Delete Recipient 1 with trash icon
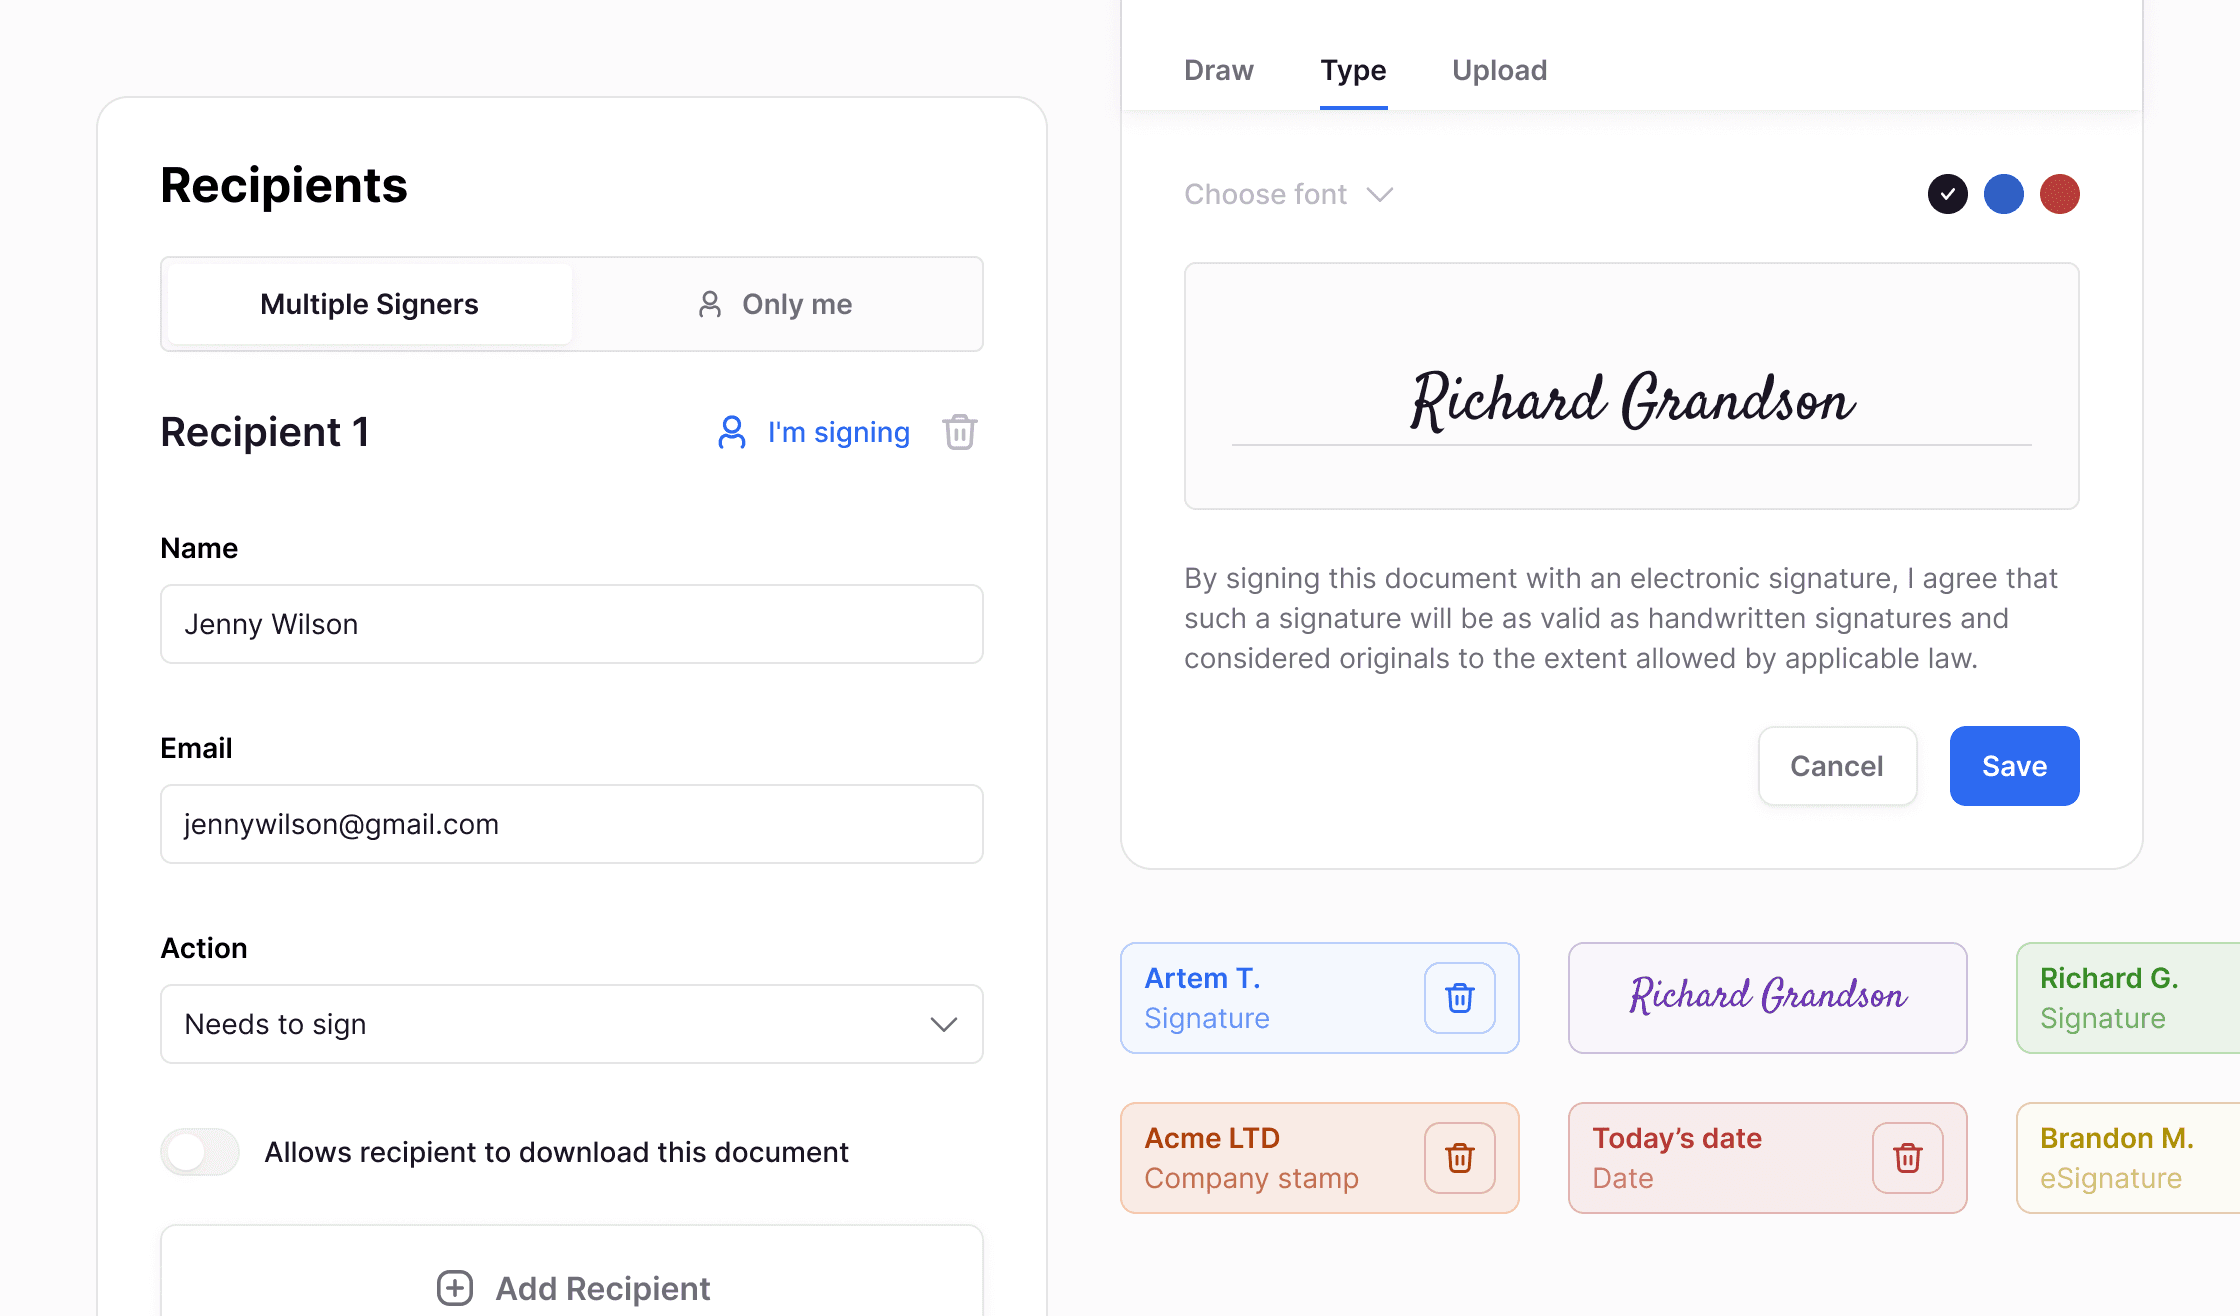 [959, 432]
